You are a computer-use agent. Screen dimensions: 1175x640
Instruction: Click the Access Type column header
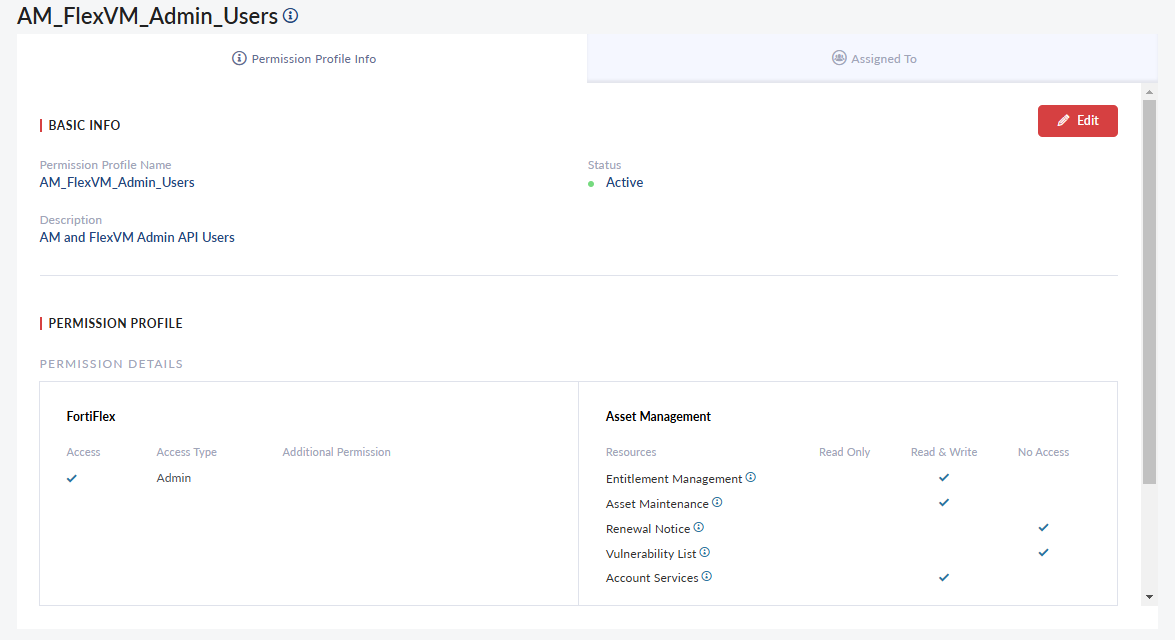pos(187,452)
